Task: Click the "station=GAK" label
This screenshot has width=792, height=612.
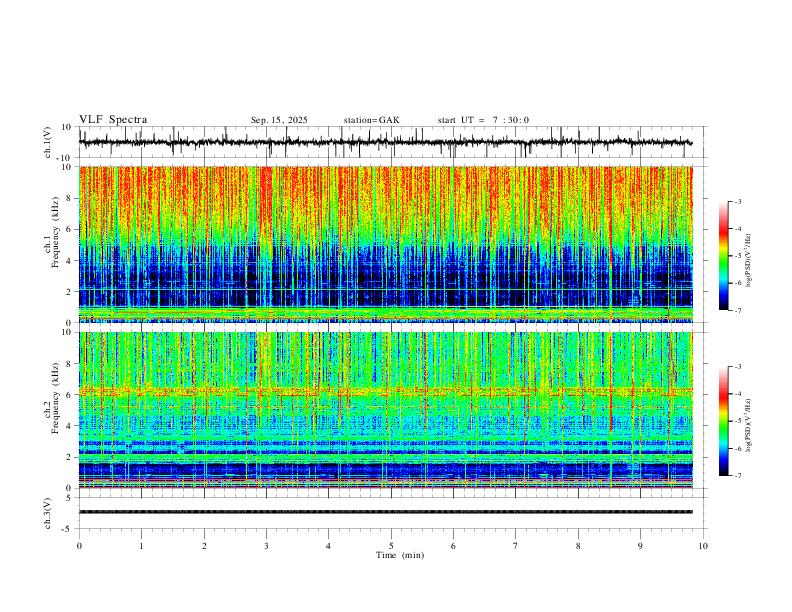Action: (371, 120)
